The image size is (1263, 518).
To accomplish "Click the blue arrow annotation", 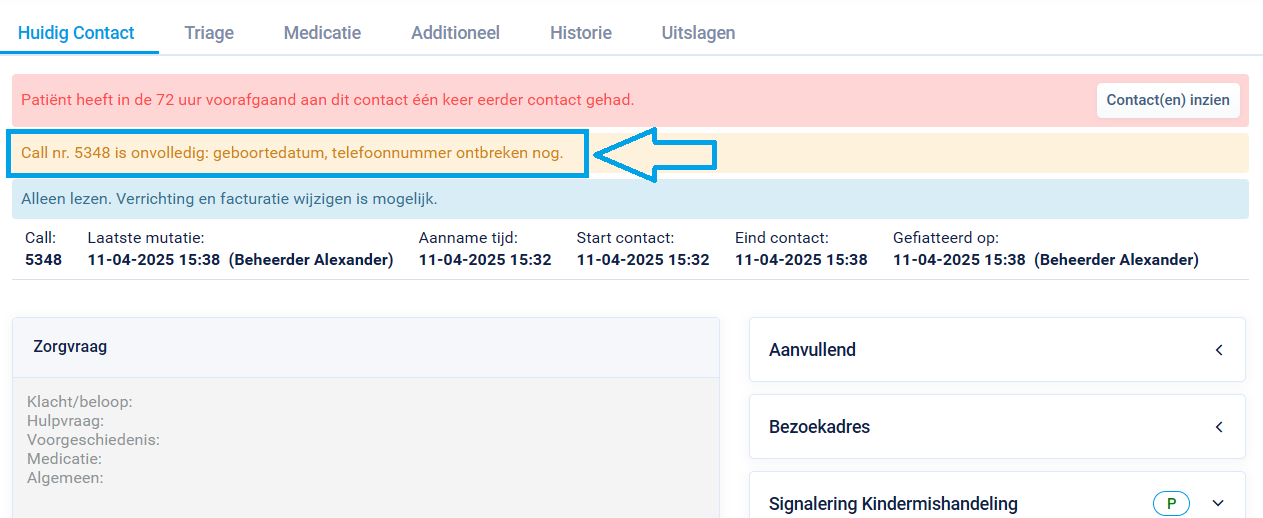I will (x=655, y=155).
